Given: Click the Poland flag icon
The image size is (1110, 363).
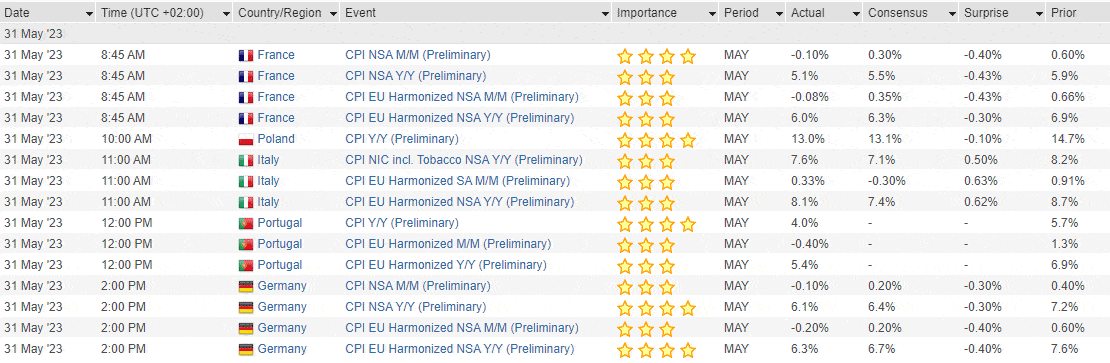Looking at the screenshot, I should (x=246, y=139).
